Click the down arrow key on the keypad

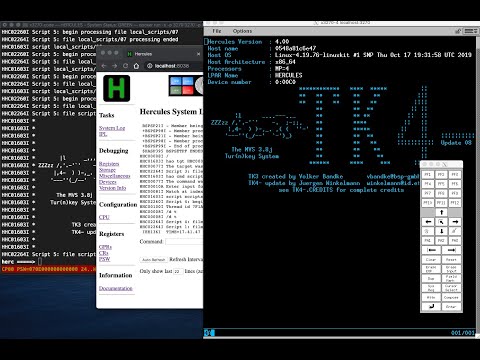pos(441,231)
